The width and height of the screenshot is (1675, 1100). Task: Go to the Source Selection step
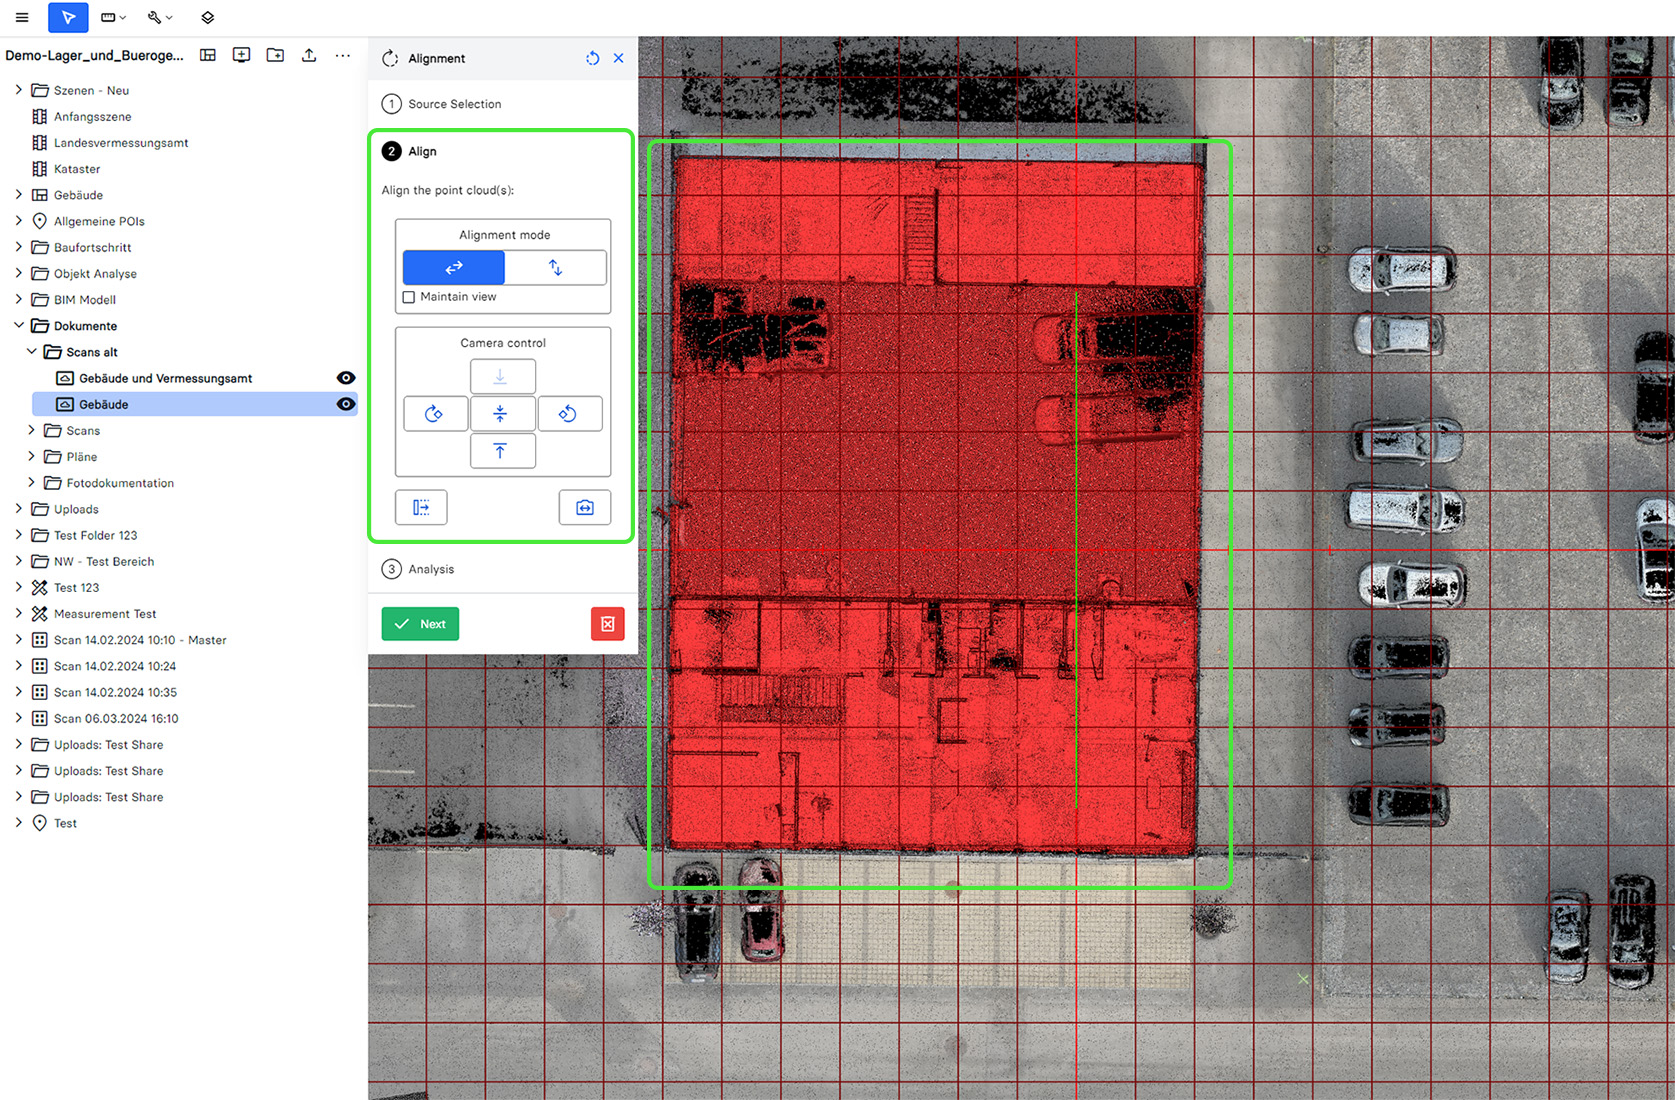454,104
